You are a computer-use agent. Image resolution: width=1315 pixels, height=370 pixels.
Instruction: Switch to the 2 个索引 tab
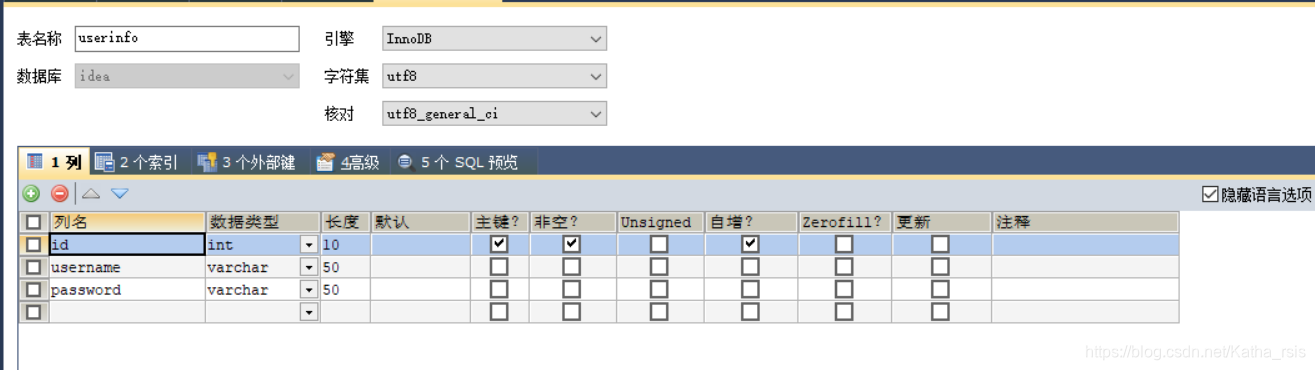click(x=138, y=162)
